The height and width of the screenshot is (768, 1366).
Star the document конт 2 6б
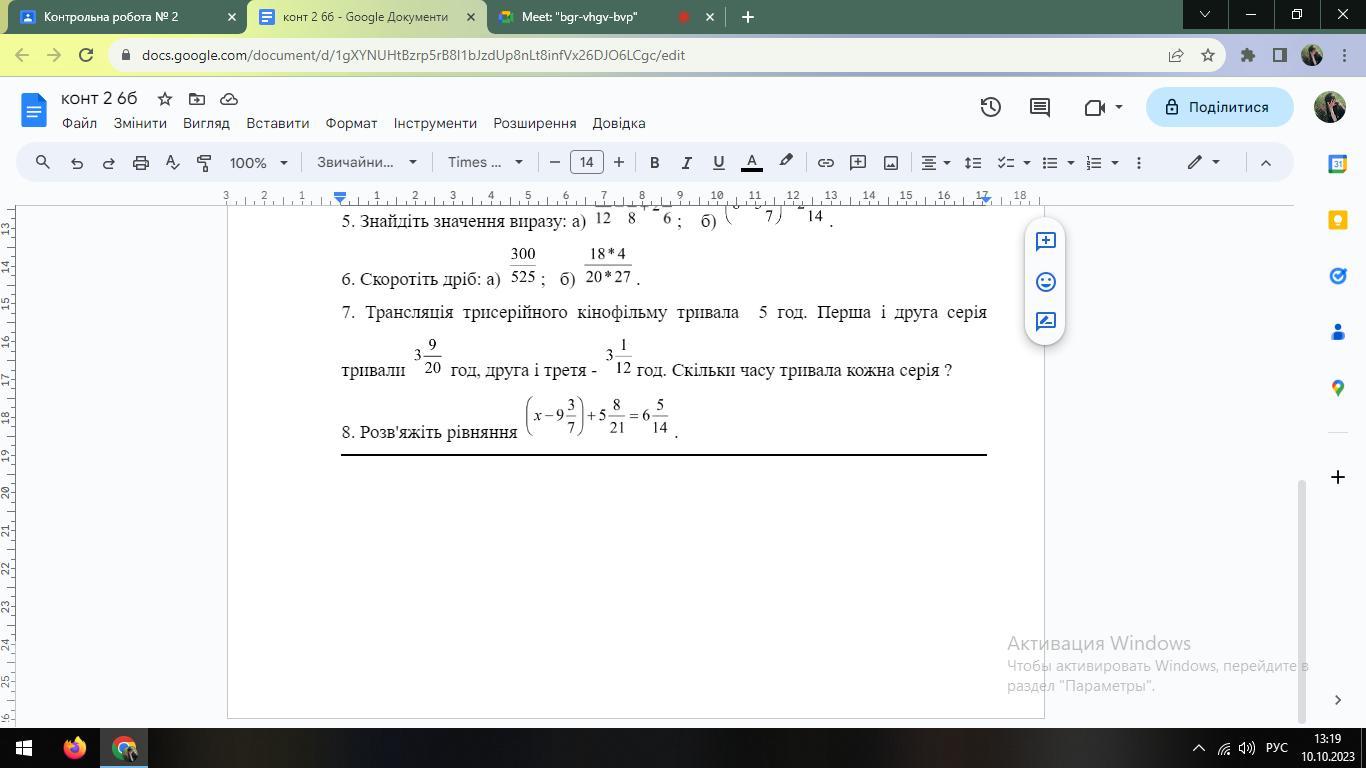pos(165,99)
